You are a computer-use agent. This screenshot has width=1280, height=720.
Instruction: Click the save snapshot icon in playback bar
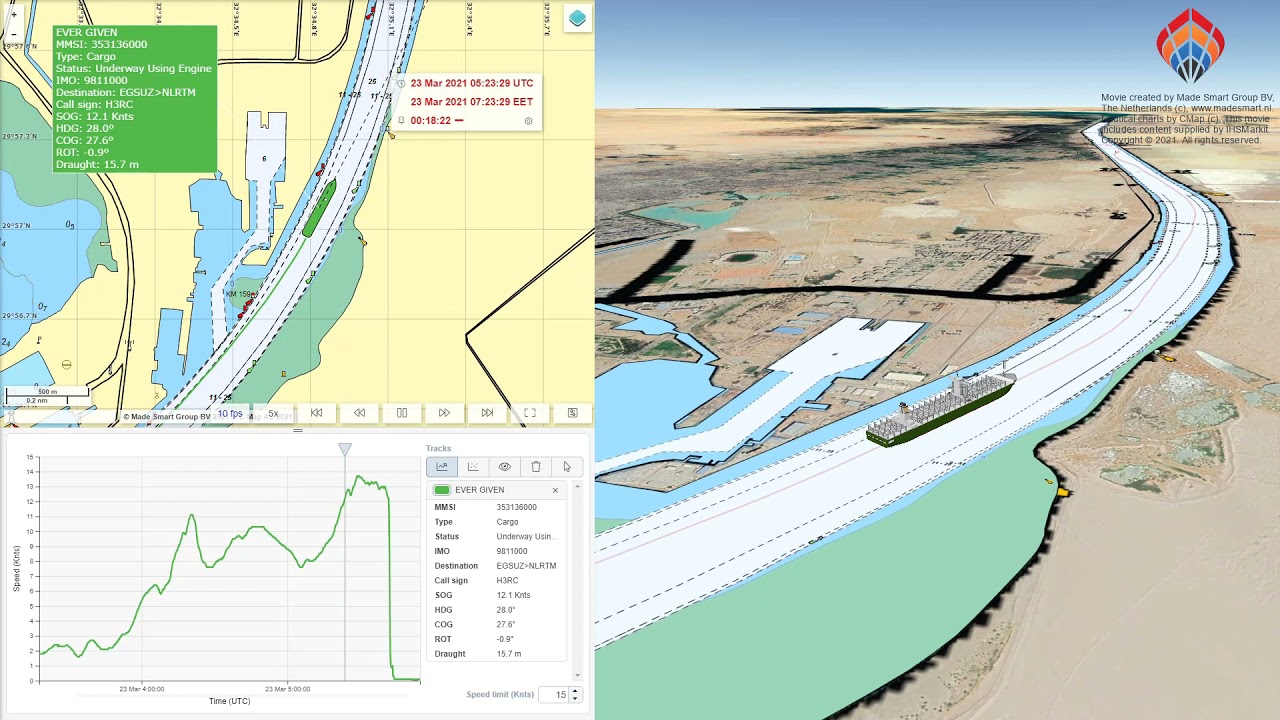(572, 413)
